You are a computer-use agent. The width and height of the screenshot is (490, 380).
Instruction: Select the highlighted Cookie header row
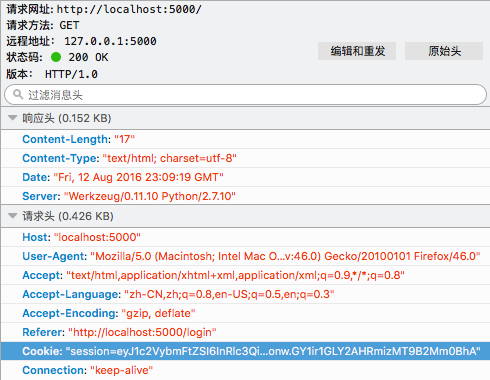[246, 351]
